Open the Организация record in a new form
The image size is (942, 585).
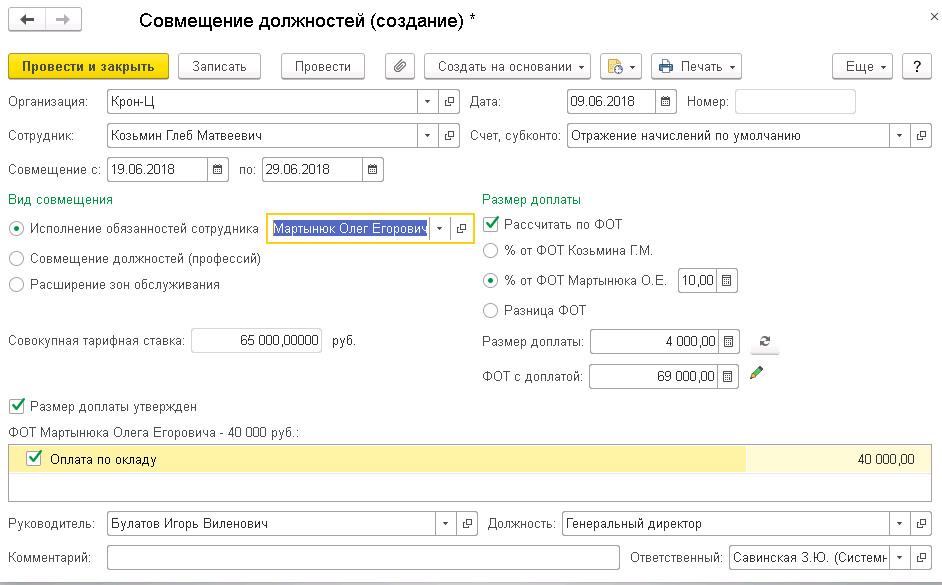[449, 102]
